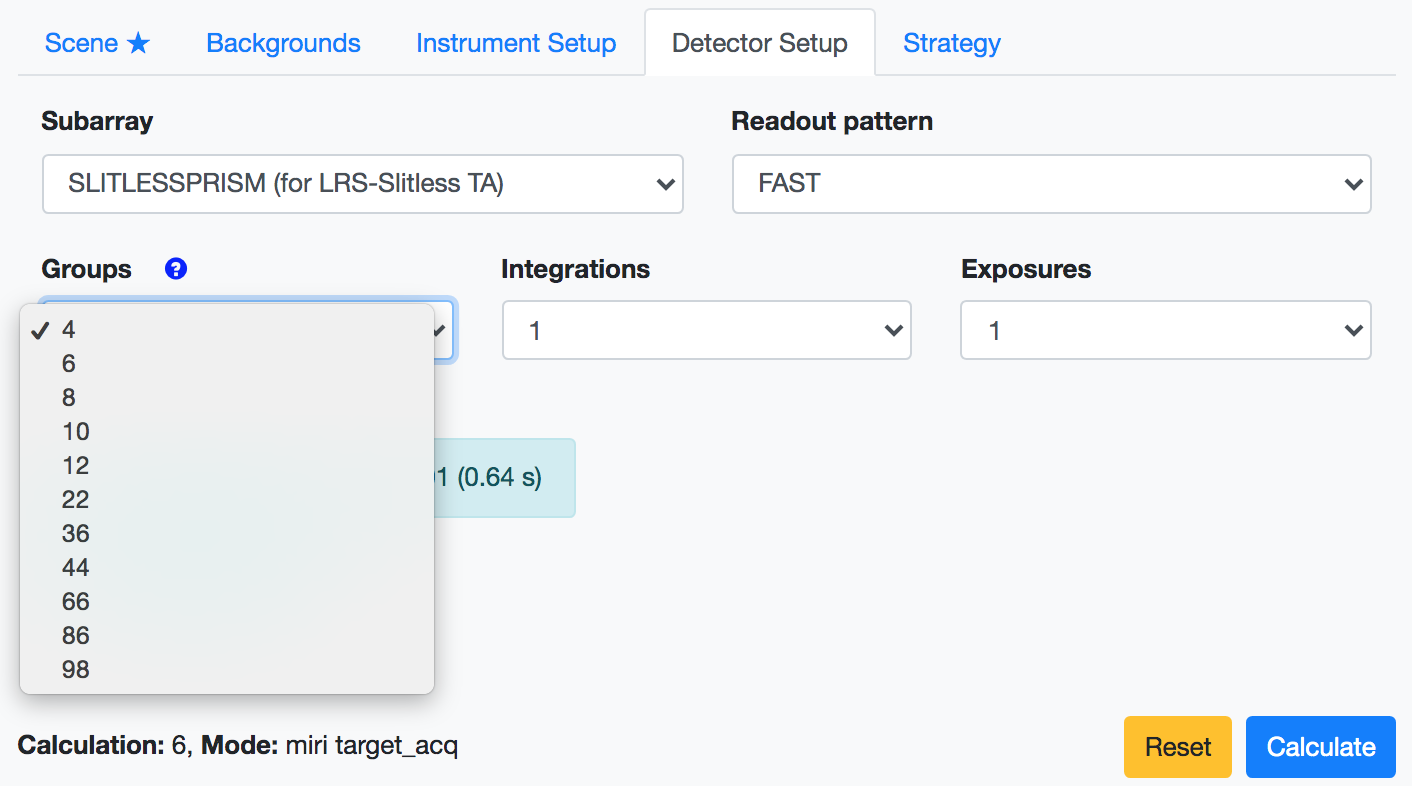Open the Backgrounds tab
1412x786 pixels.
pos(283,44)
